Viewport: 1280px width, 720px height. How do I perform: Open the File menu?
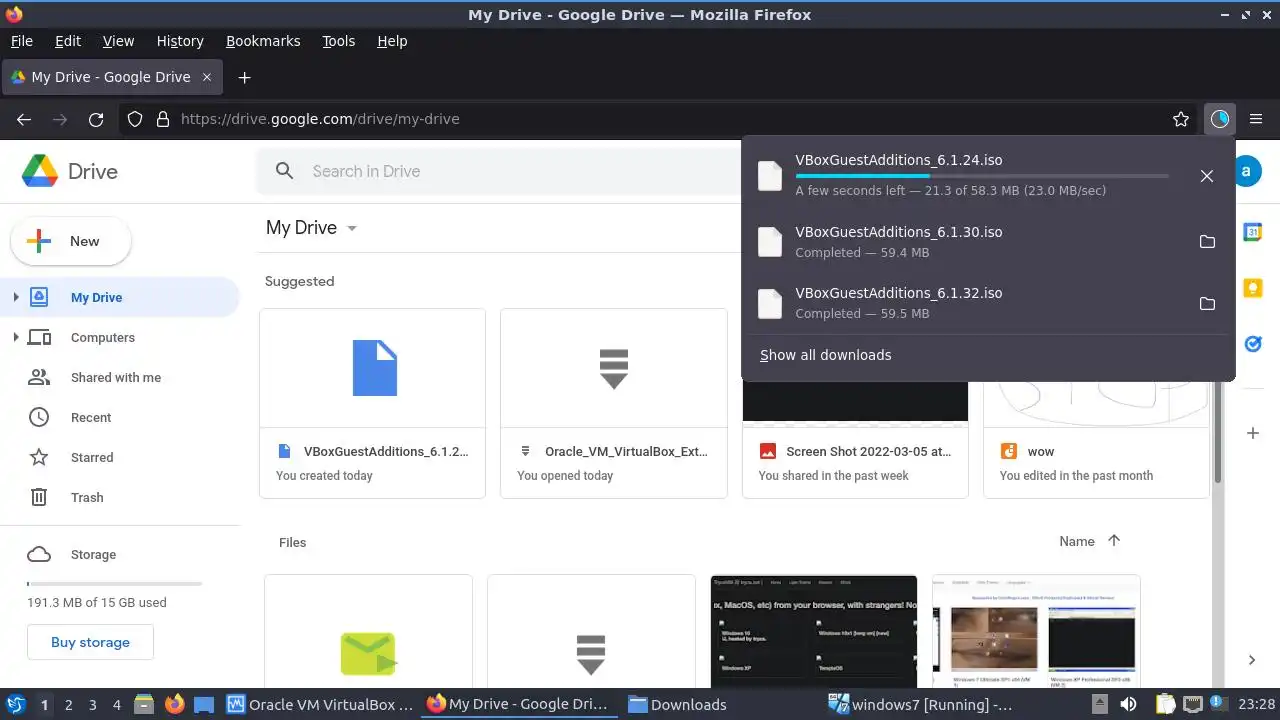(22, 41)
